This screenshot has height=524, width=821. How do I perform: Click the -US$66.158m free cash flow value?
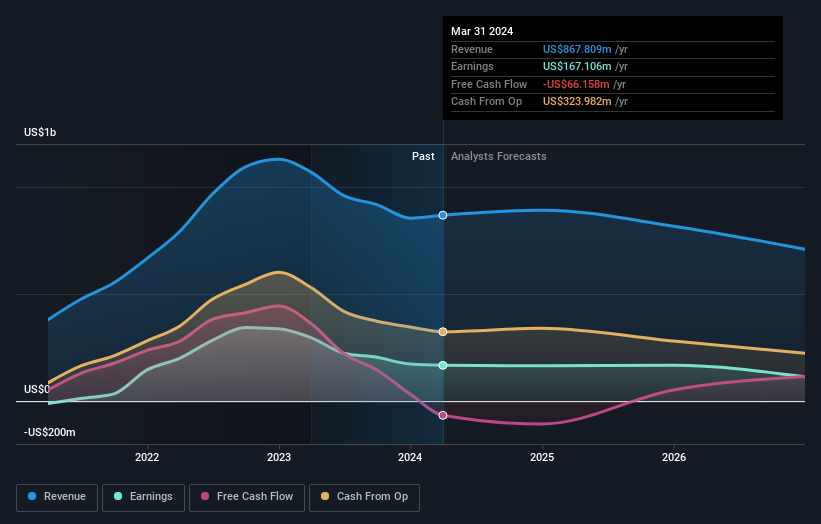point(576,84)
